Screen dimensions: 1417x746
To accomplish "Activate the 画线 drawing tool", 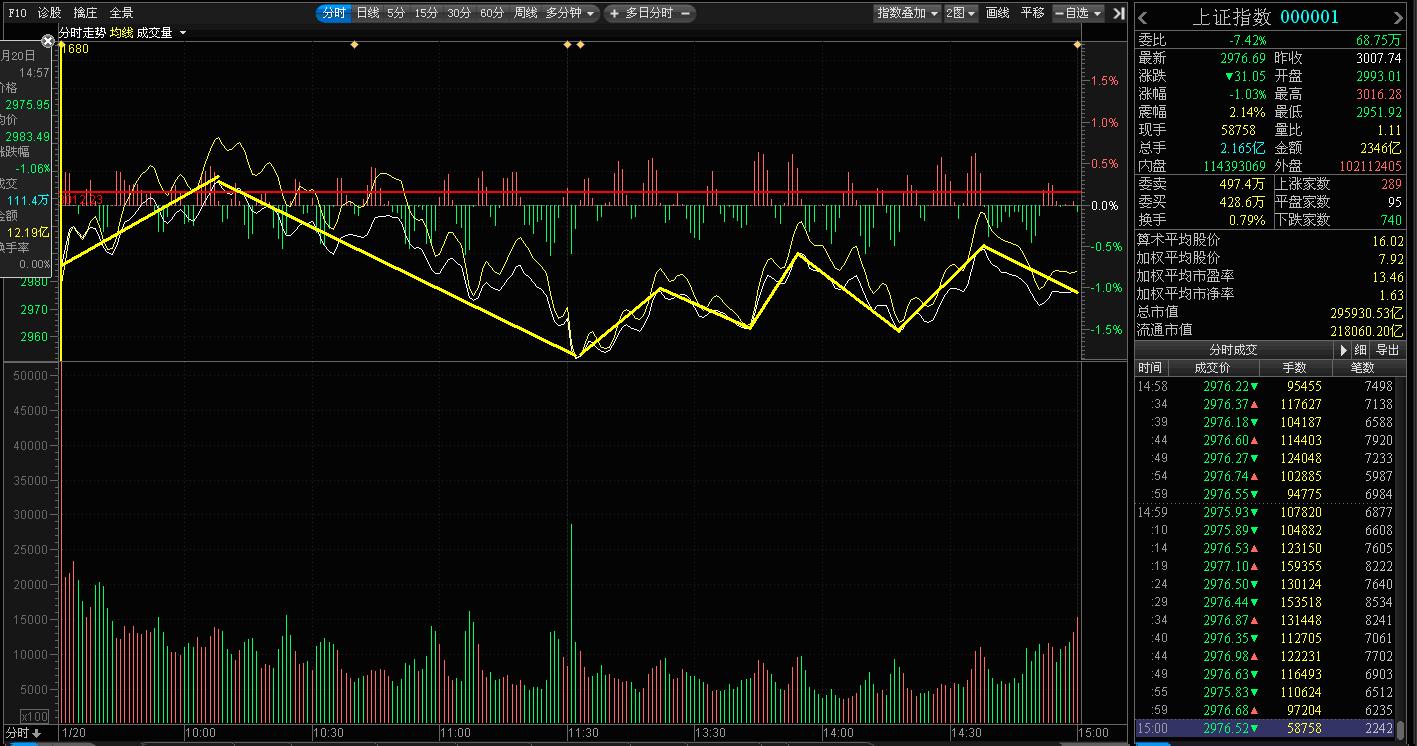I will pos(997,13).
